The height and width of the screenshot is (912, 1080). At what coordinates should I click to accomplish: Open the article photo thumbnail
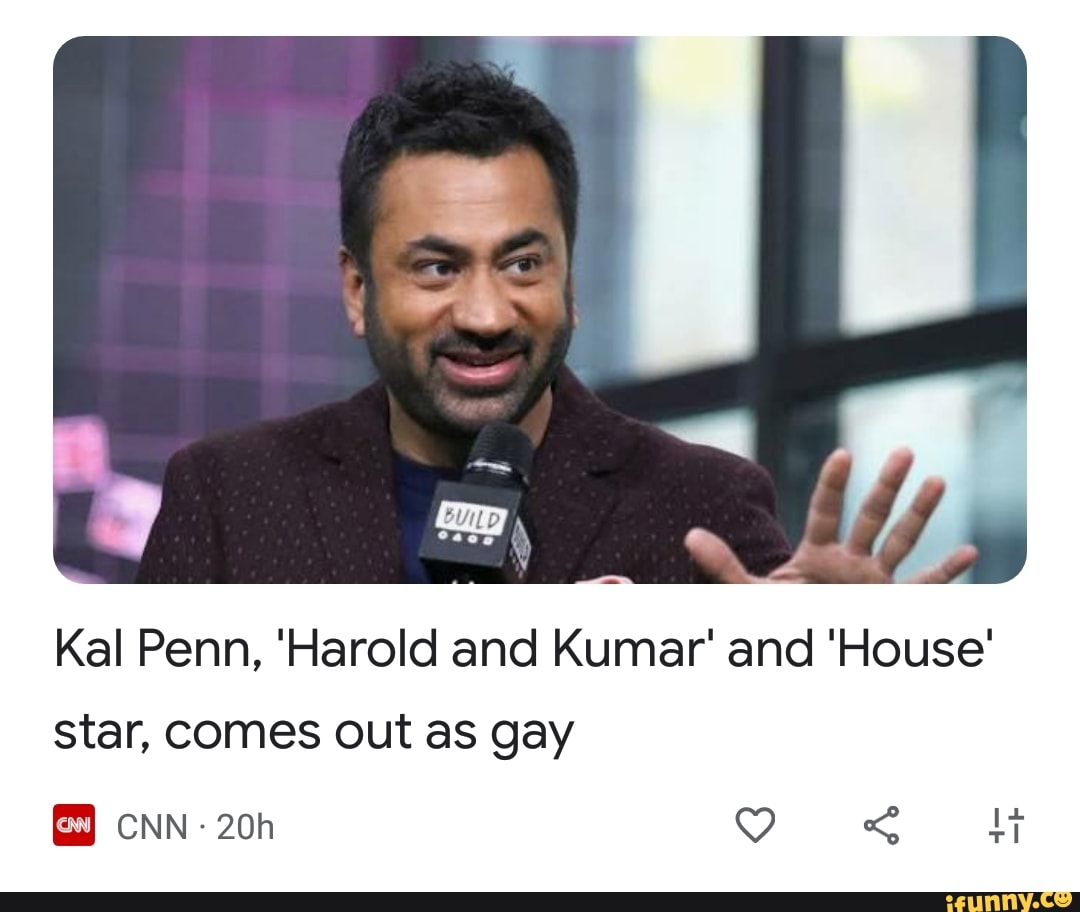coord(540,310)
